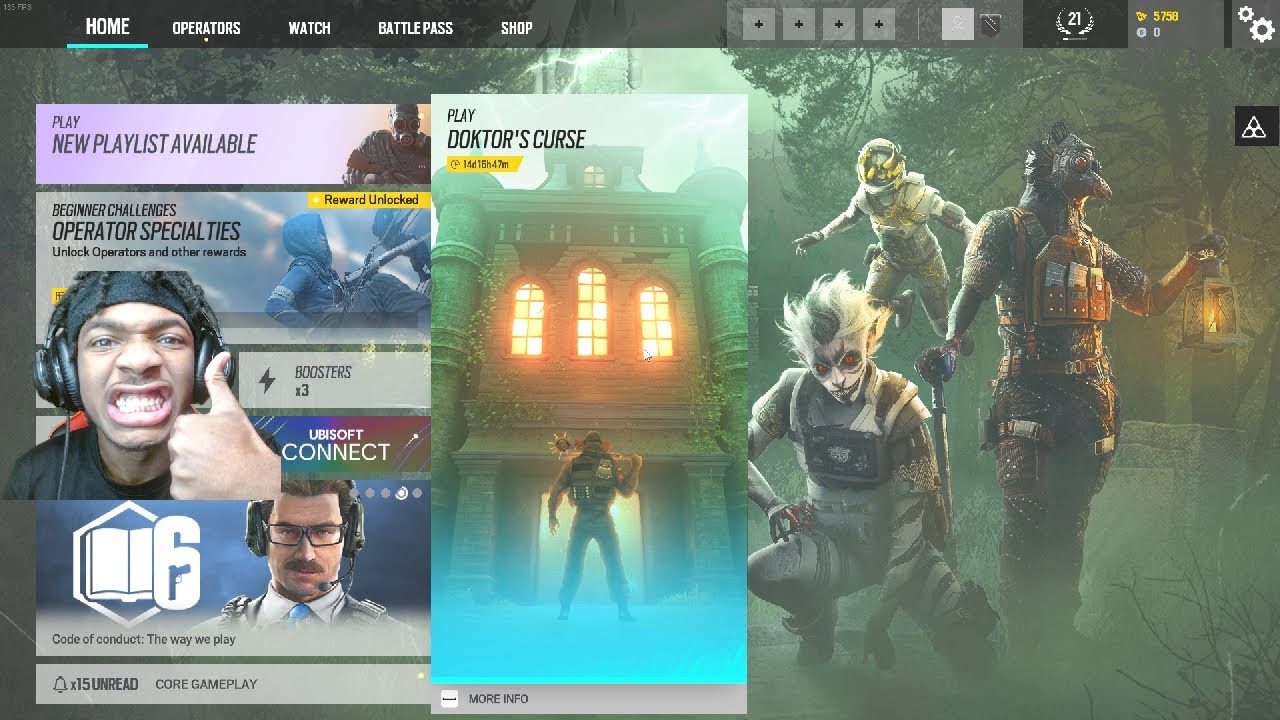
Task: Open the notification bell icon
Action: coord(60,684)
